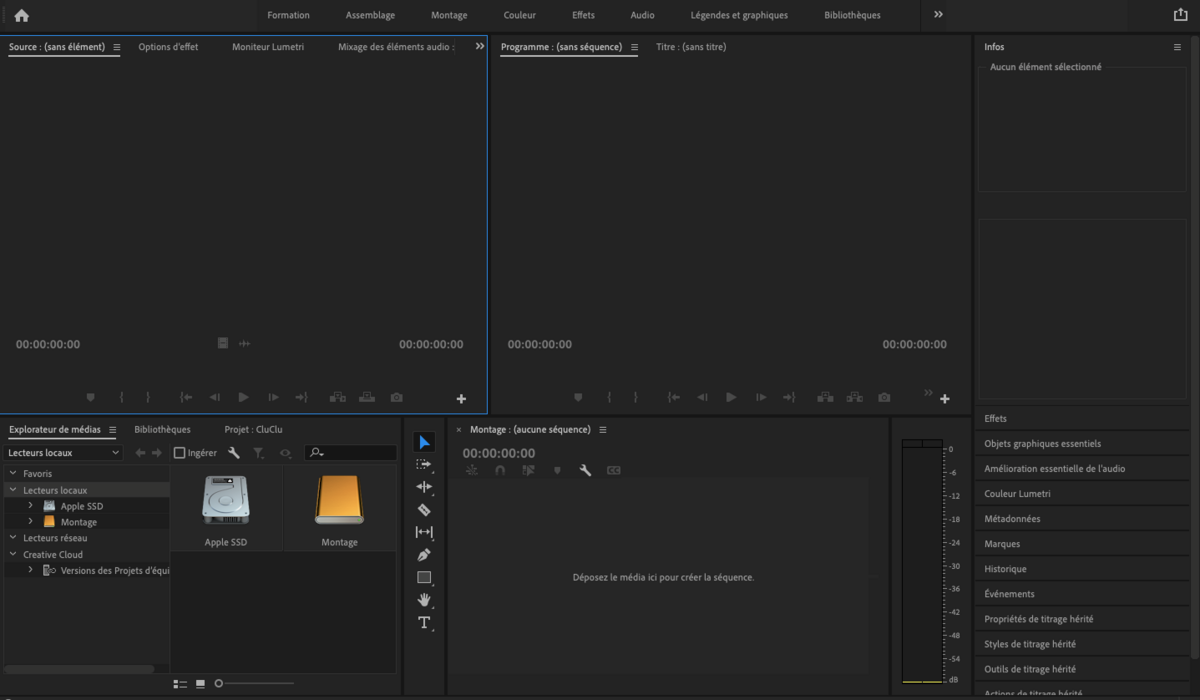Select the Ripple Edit tool
The image size is (1200, 700).
[x=424, y=487]
